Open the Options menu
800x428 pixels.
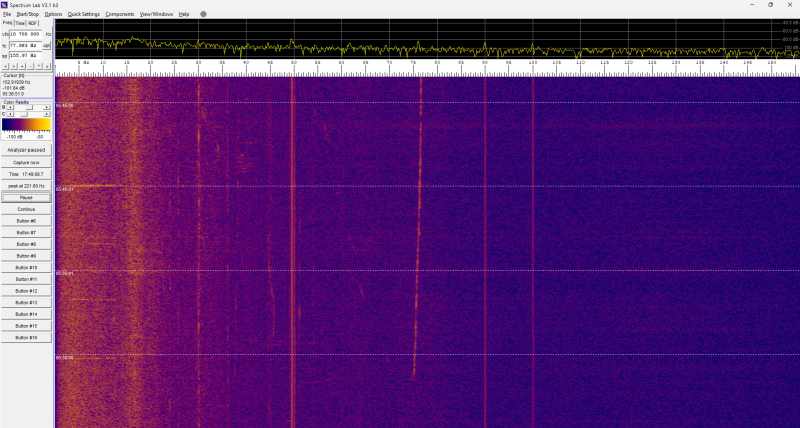[x=53, y=14]
